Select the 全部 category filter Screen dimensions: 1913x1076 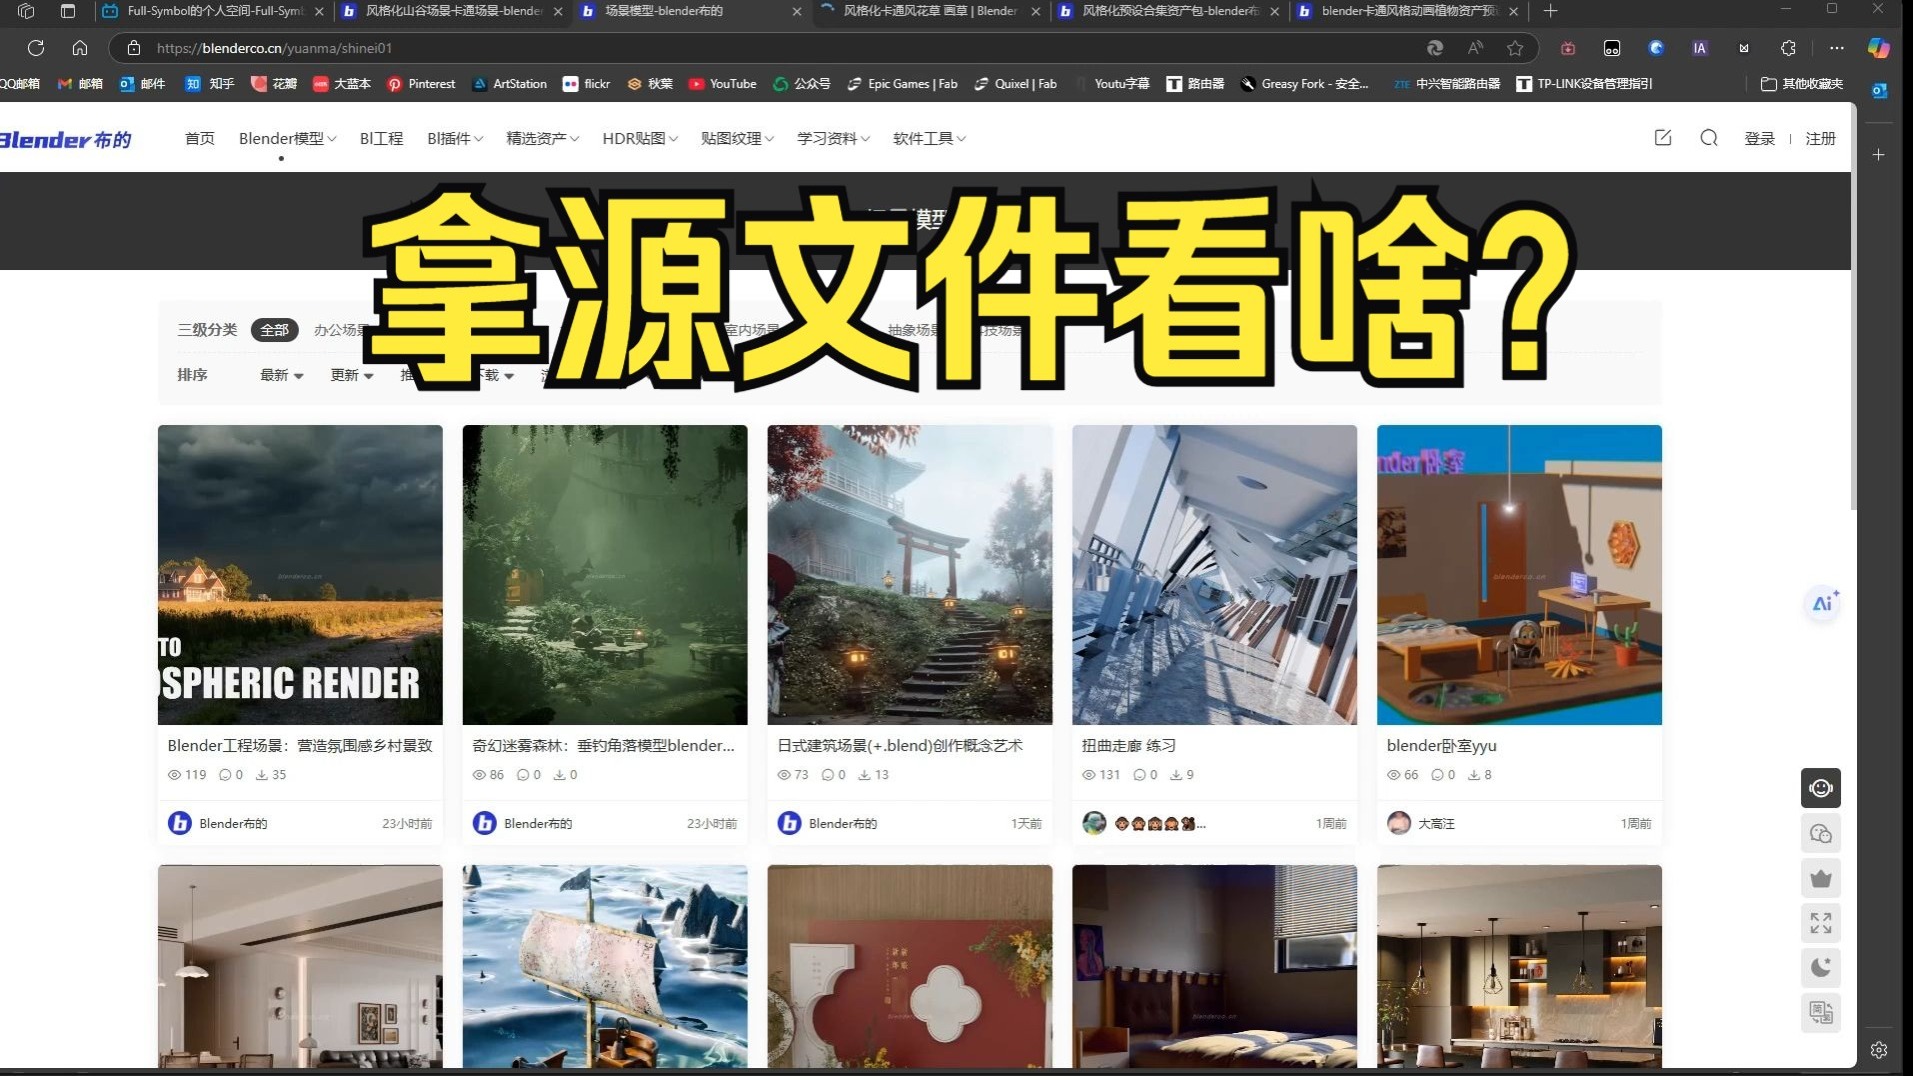coord(275,330)
